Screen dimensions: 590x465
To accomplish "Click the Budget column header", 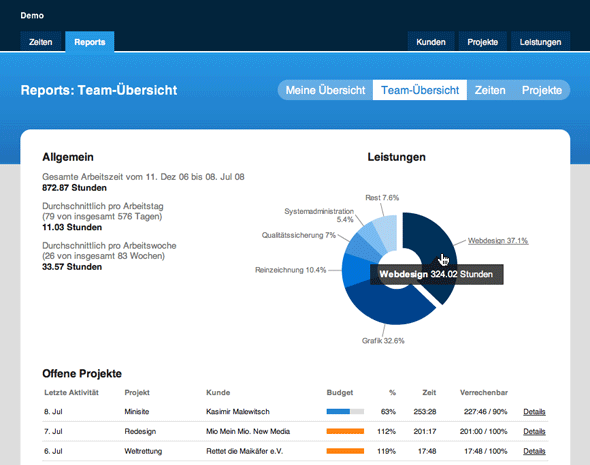I will click(340, 392).
